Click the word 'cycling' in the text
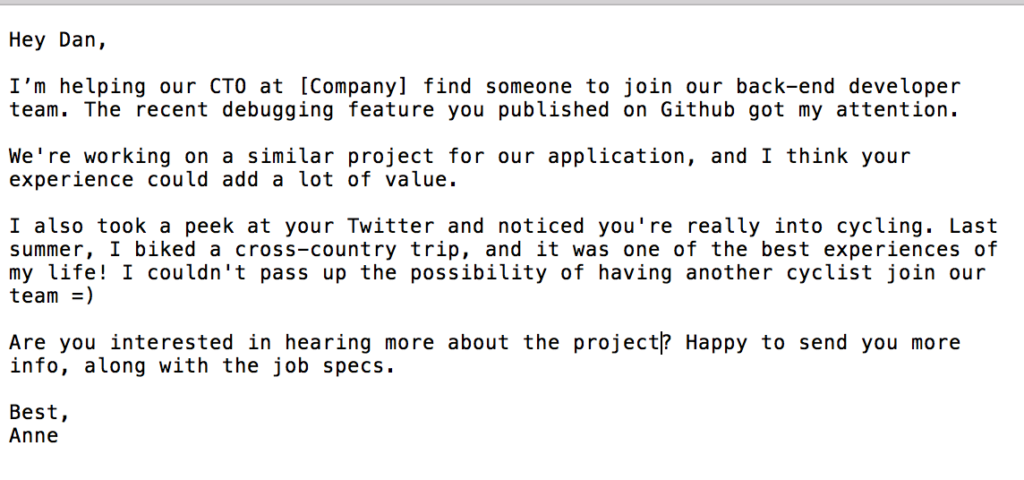 click(x=880, y=227)
